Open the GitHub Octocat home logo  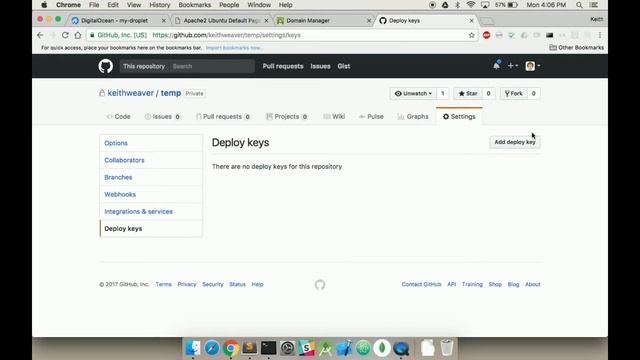tap(105, 66)
